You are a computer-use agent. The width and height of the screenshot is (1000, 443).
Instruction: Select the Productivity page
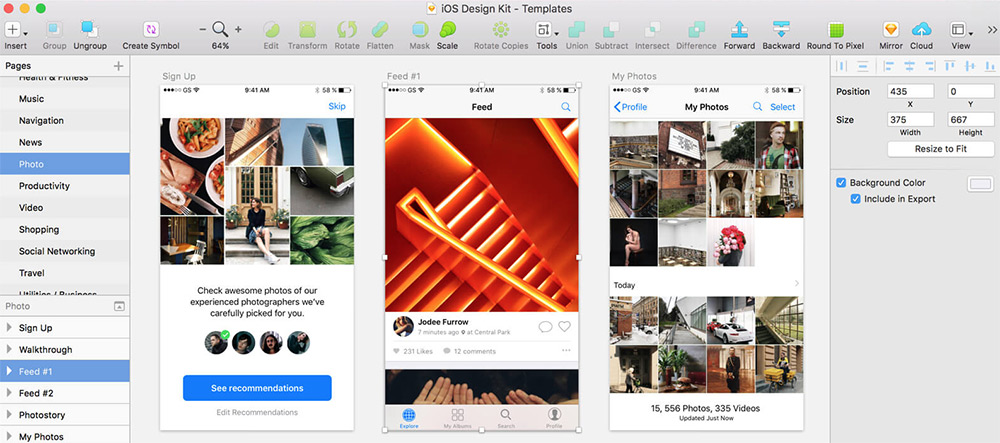(64, 185)
